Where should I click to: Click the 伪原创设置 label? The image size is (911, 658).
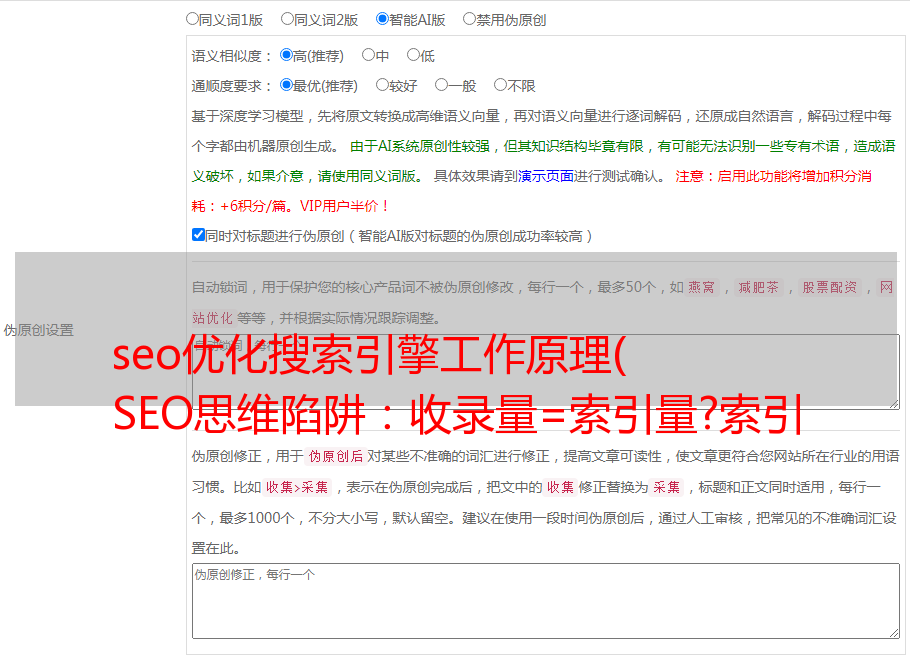(x=39, y=330)
